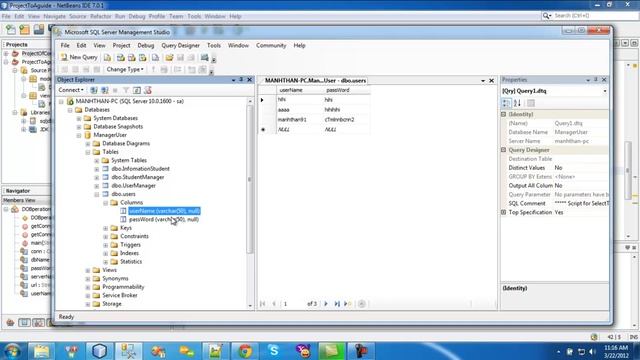Screen dimensions: 640x360
Task: Select the dbo.UserManager table
Action: pos(133,185)
